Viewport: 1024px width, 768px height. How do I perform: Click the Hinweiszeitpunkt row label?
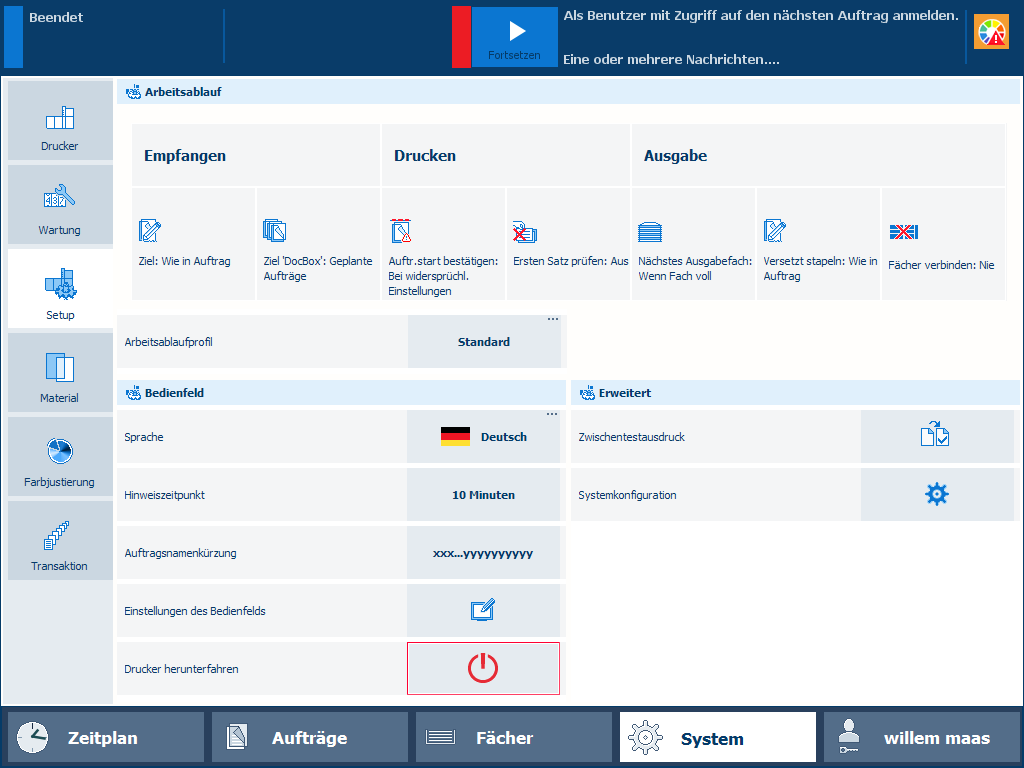(165, 495)
